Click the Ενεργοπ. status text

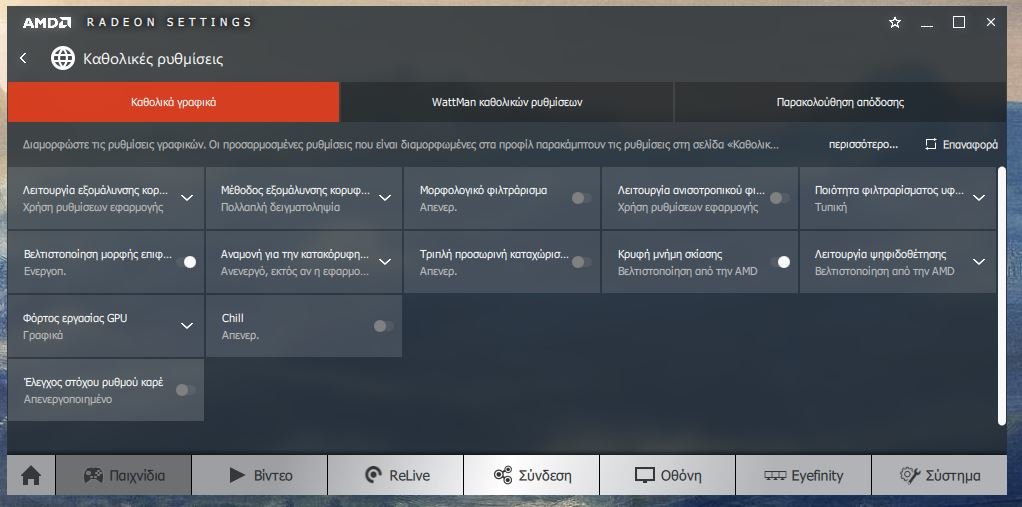[x=44, y=271]
